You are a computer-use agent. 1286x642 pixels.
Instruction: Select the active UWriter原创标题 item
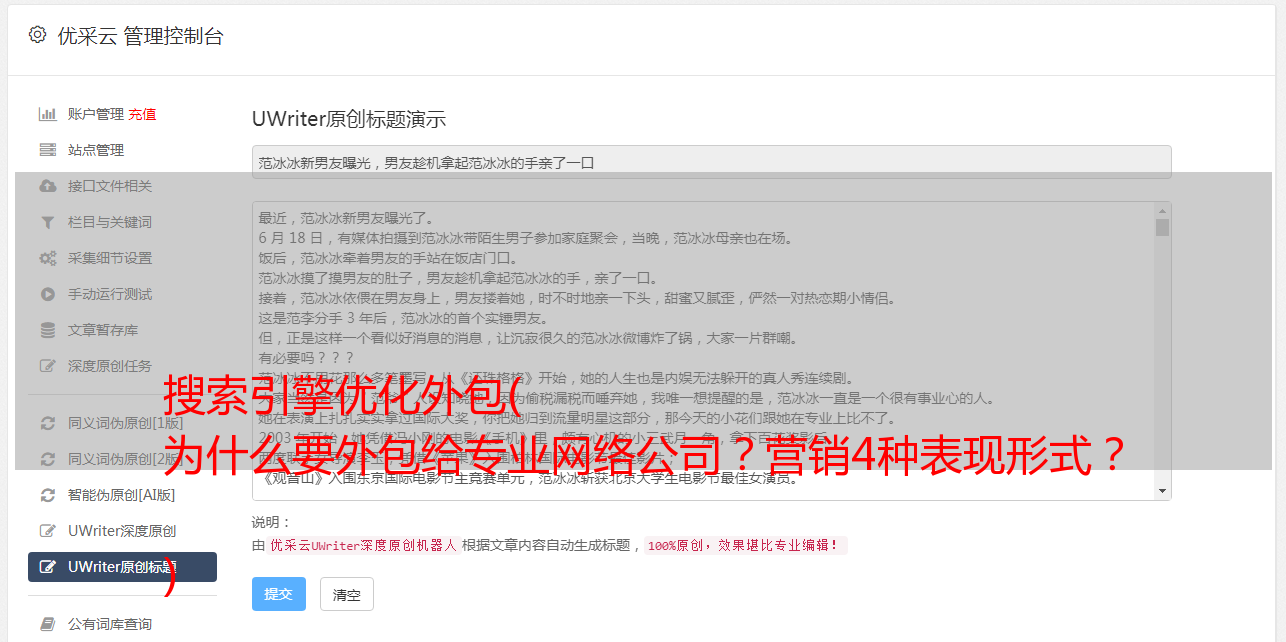[x=122, y=567]
